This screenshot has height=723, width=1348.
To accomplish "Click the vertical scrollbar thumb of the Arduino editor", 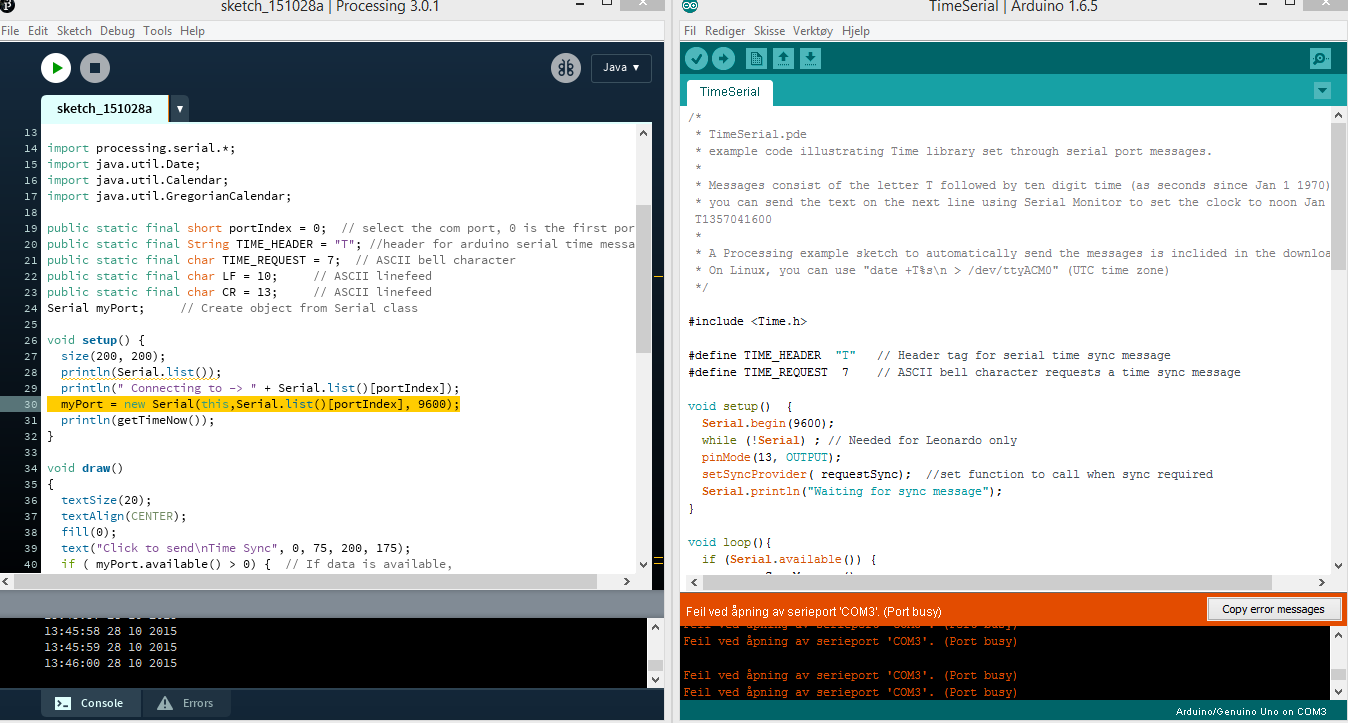I will coord(1339,197).
